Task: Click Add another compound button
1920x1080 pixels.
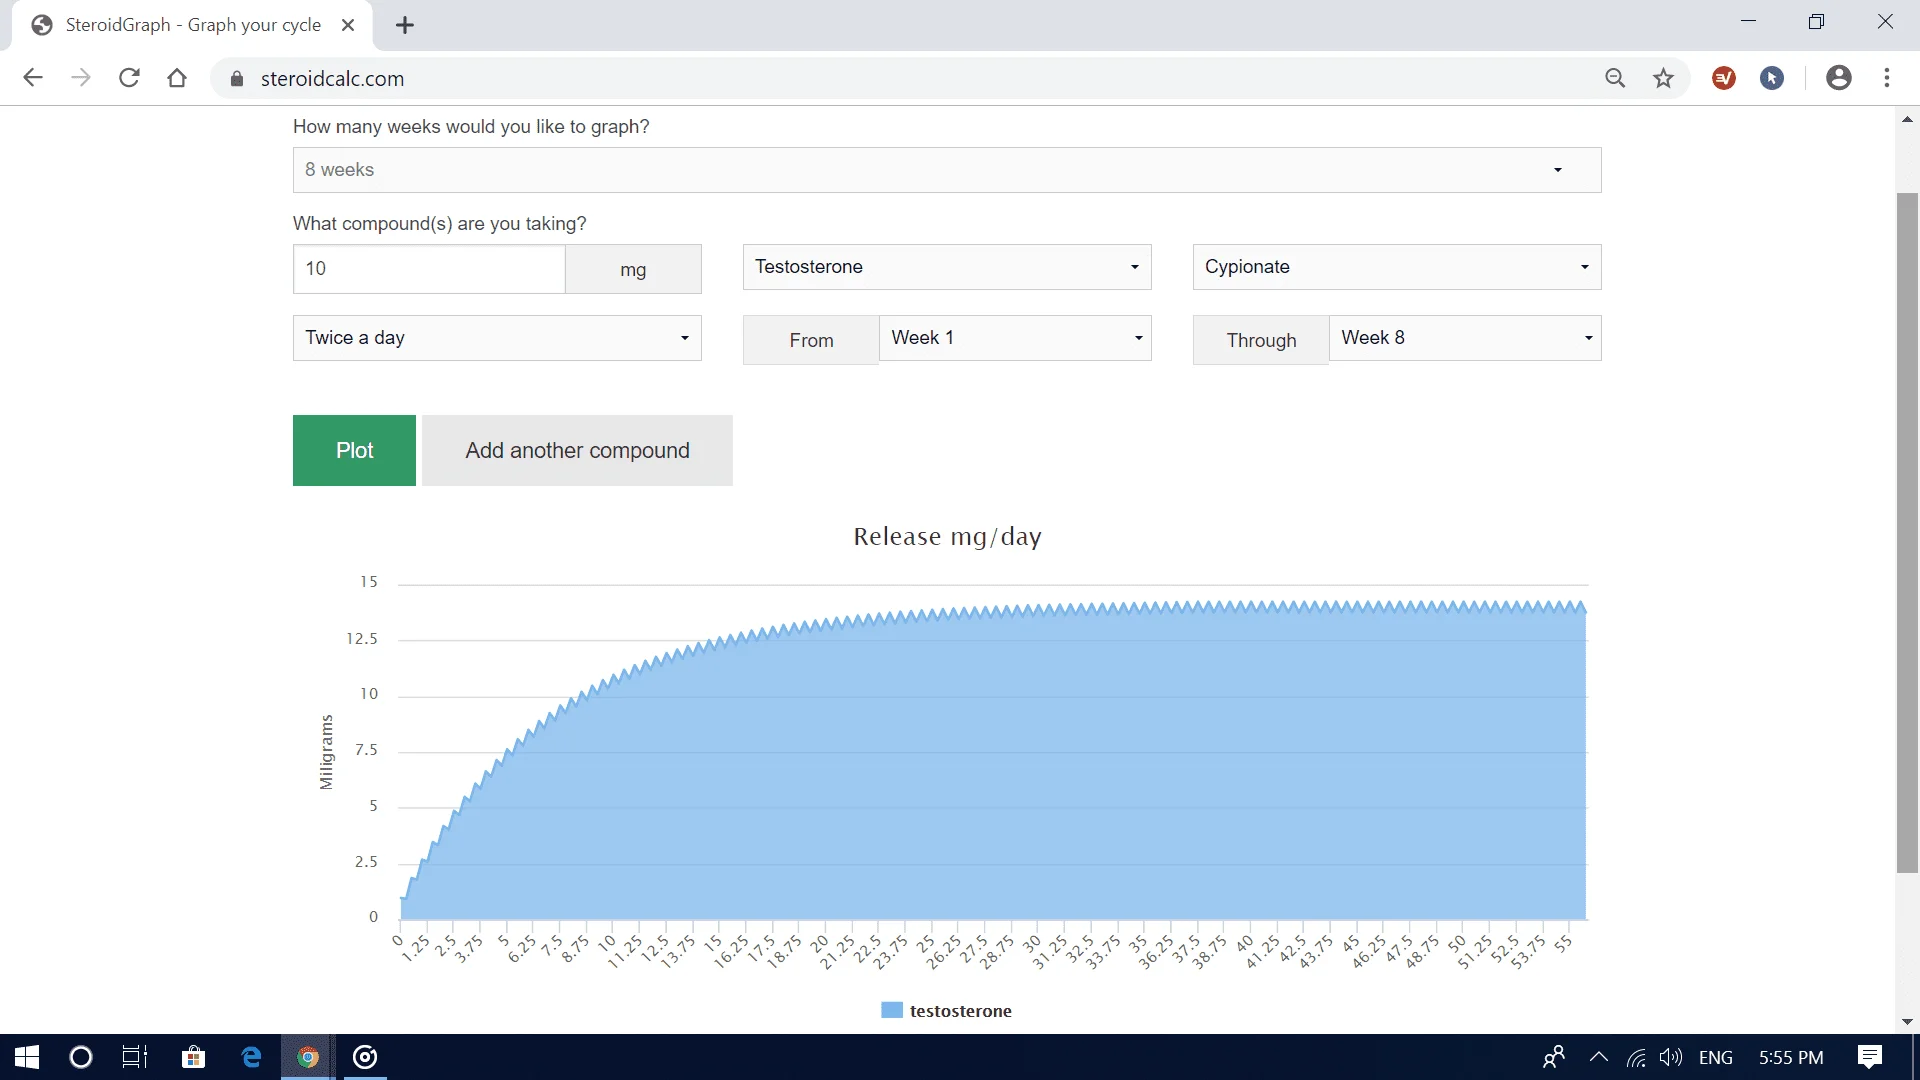Action: click(x=578, y=450)
